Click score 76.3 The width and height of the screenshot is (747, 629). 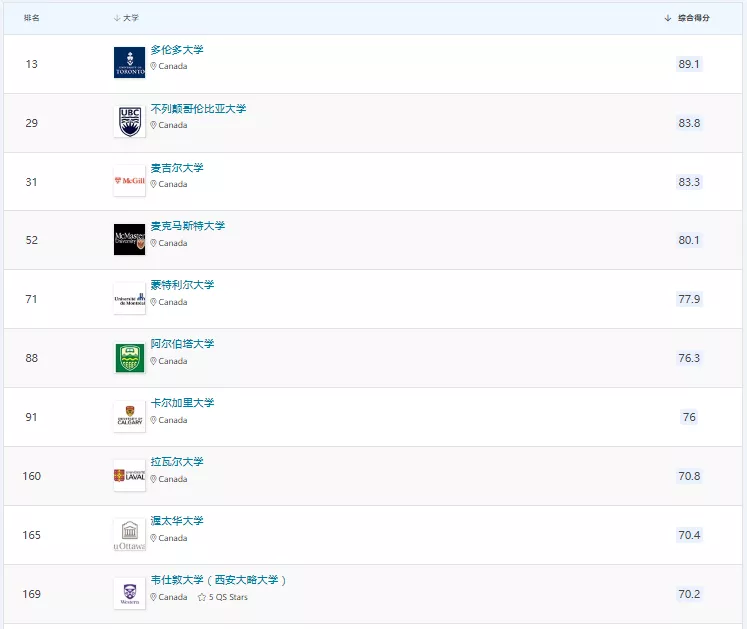pyautogui.click(x=689, y=358)
